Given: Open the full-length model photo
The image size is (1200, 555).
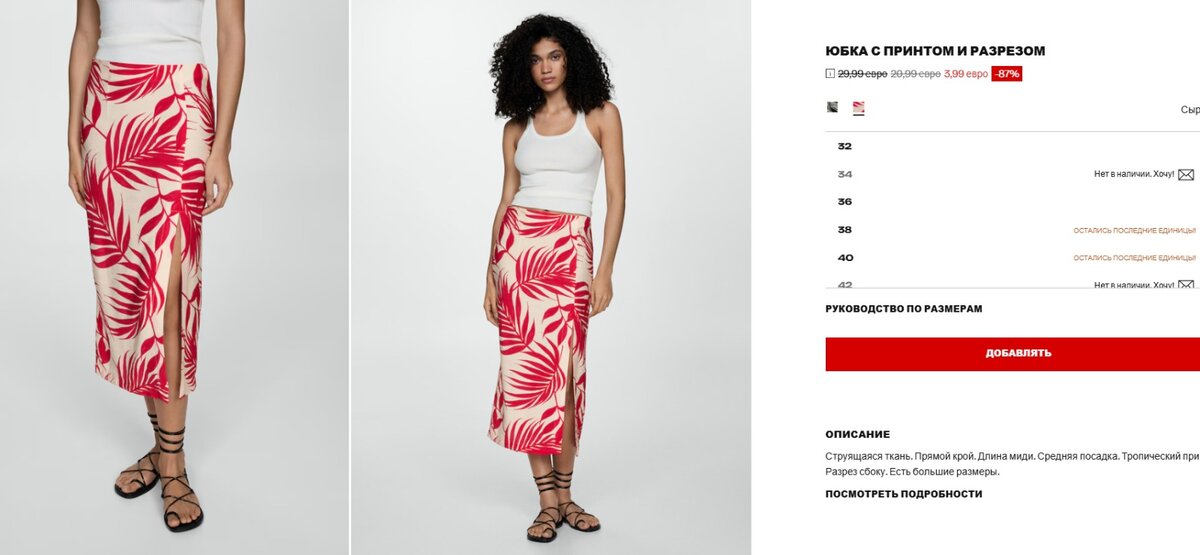Looking at the screenshot, I should (x=550, y=277).
